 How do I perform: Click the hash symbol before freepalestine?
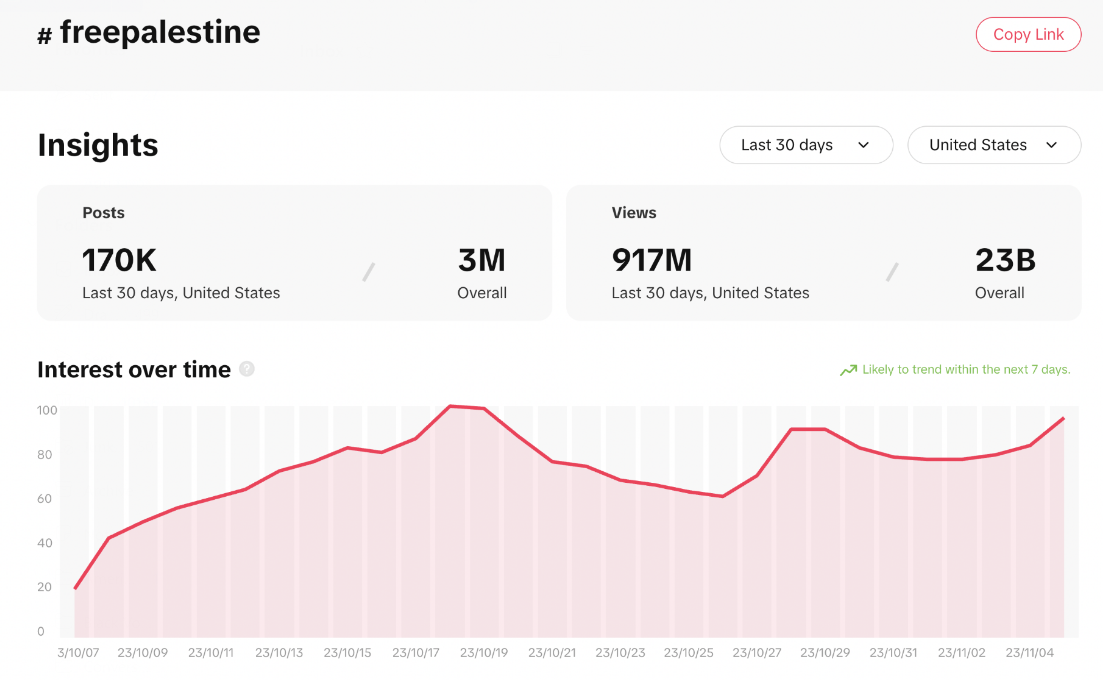tap(44, 36)
